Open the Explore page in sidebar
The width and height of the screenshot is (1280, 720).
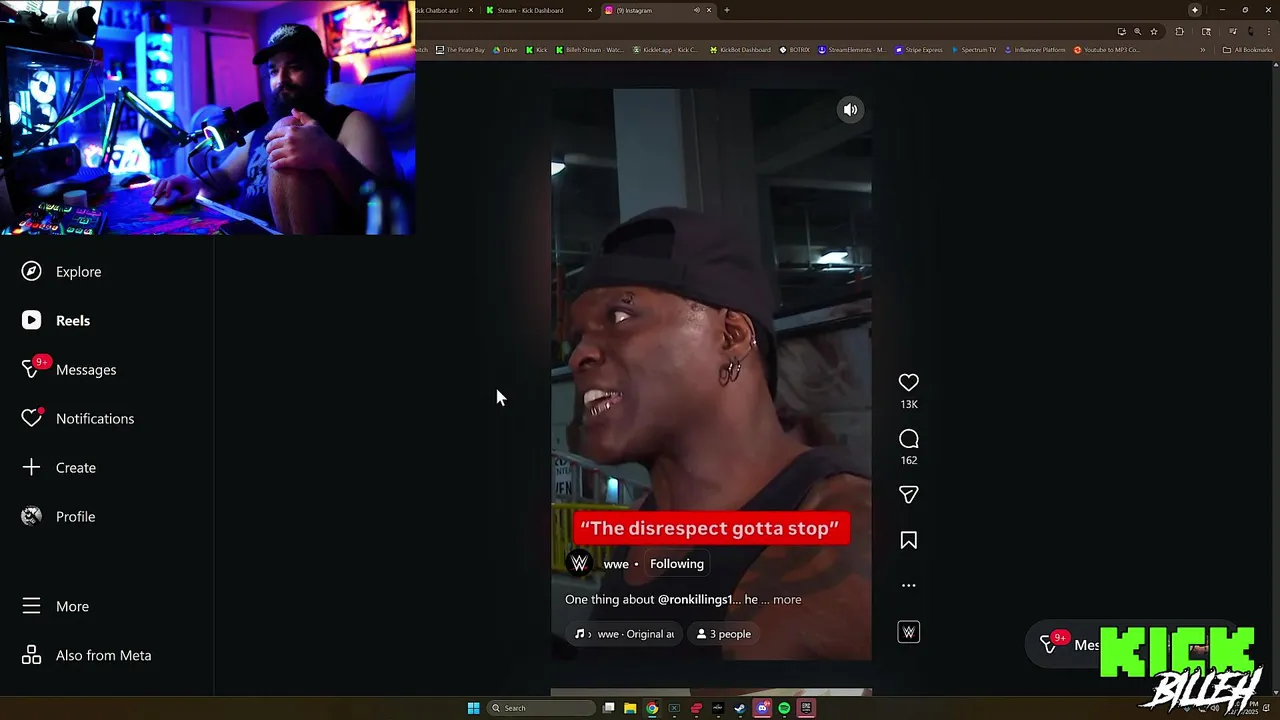click(x=62, y=272)
